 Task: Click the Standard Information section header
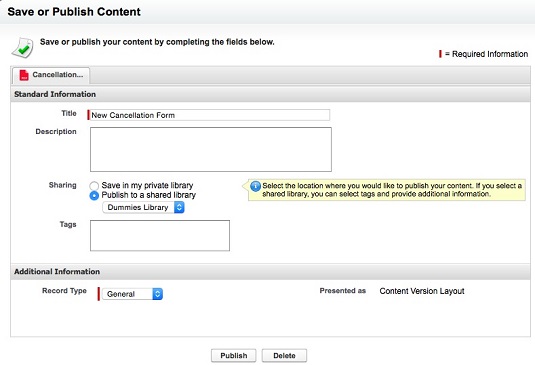pos(270,94)
